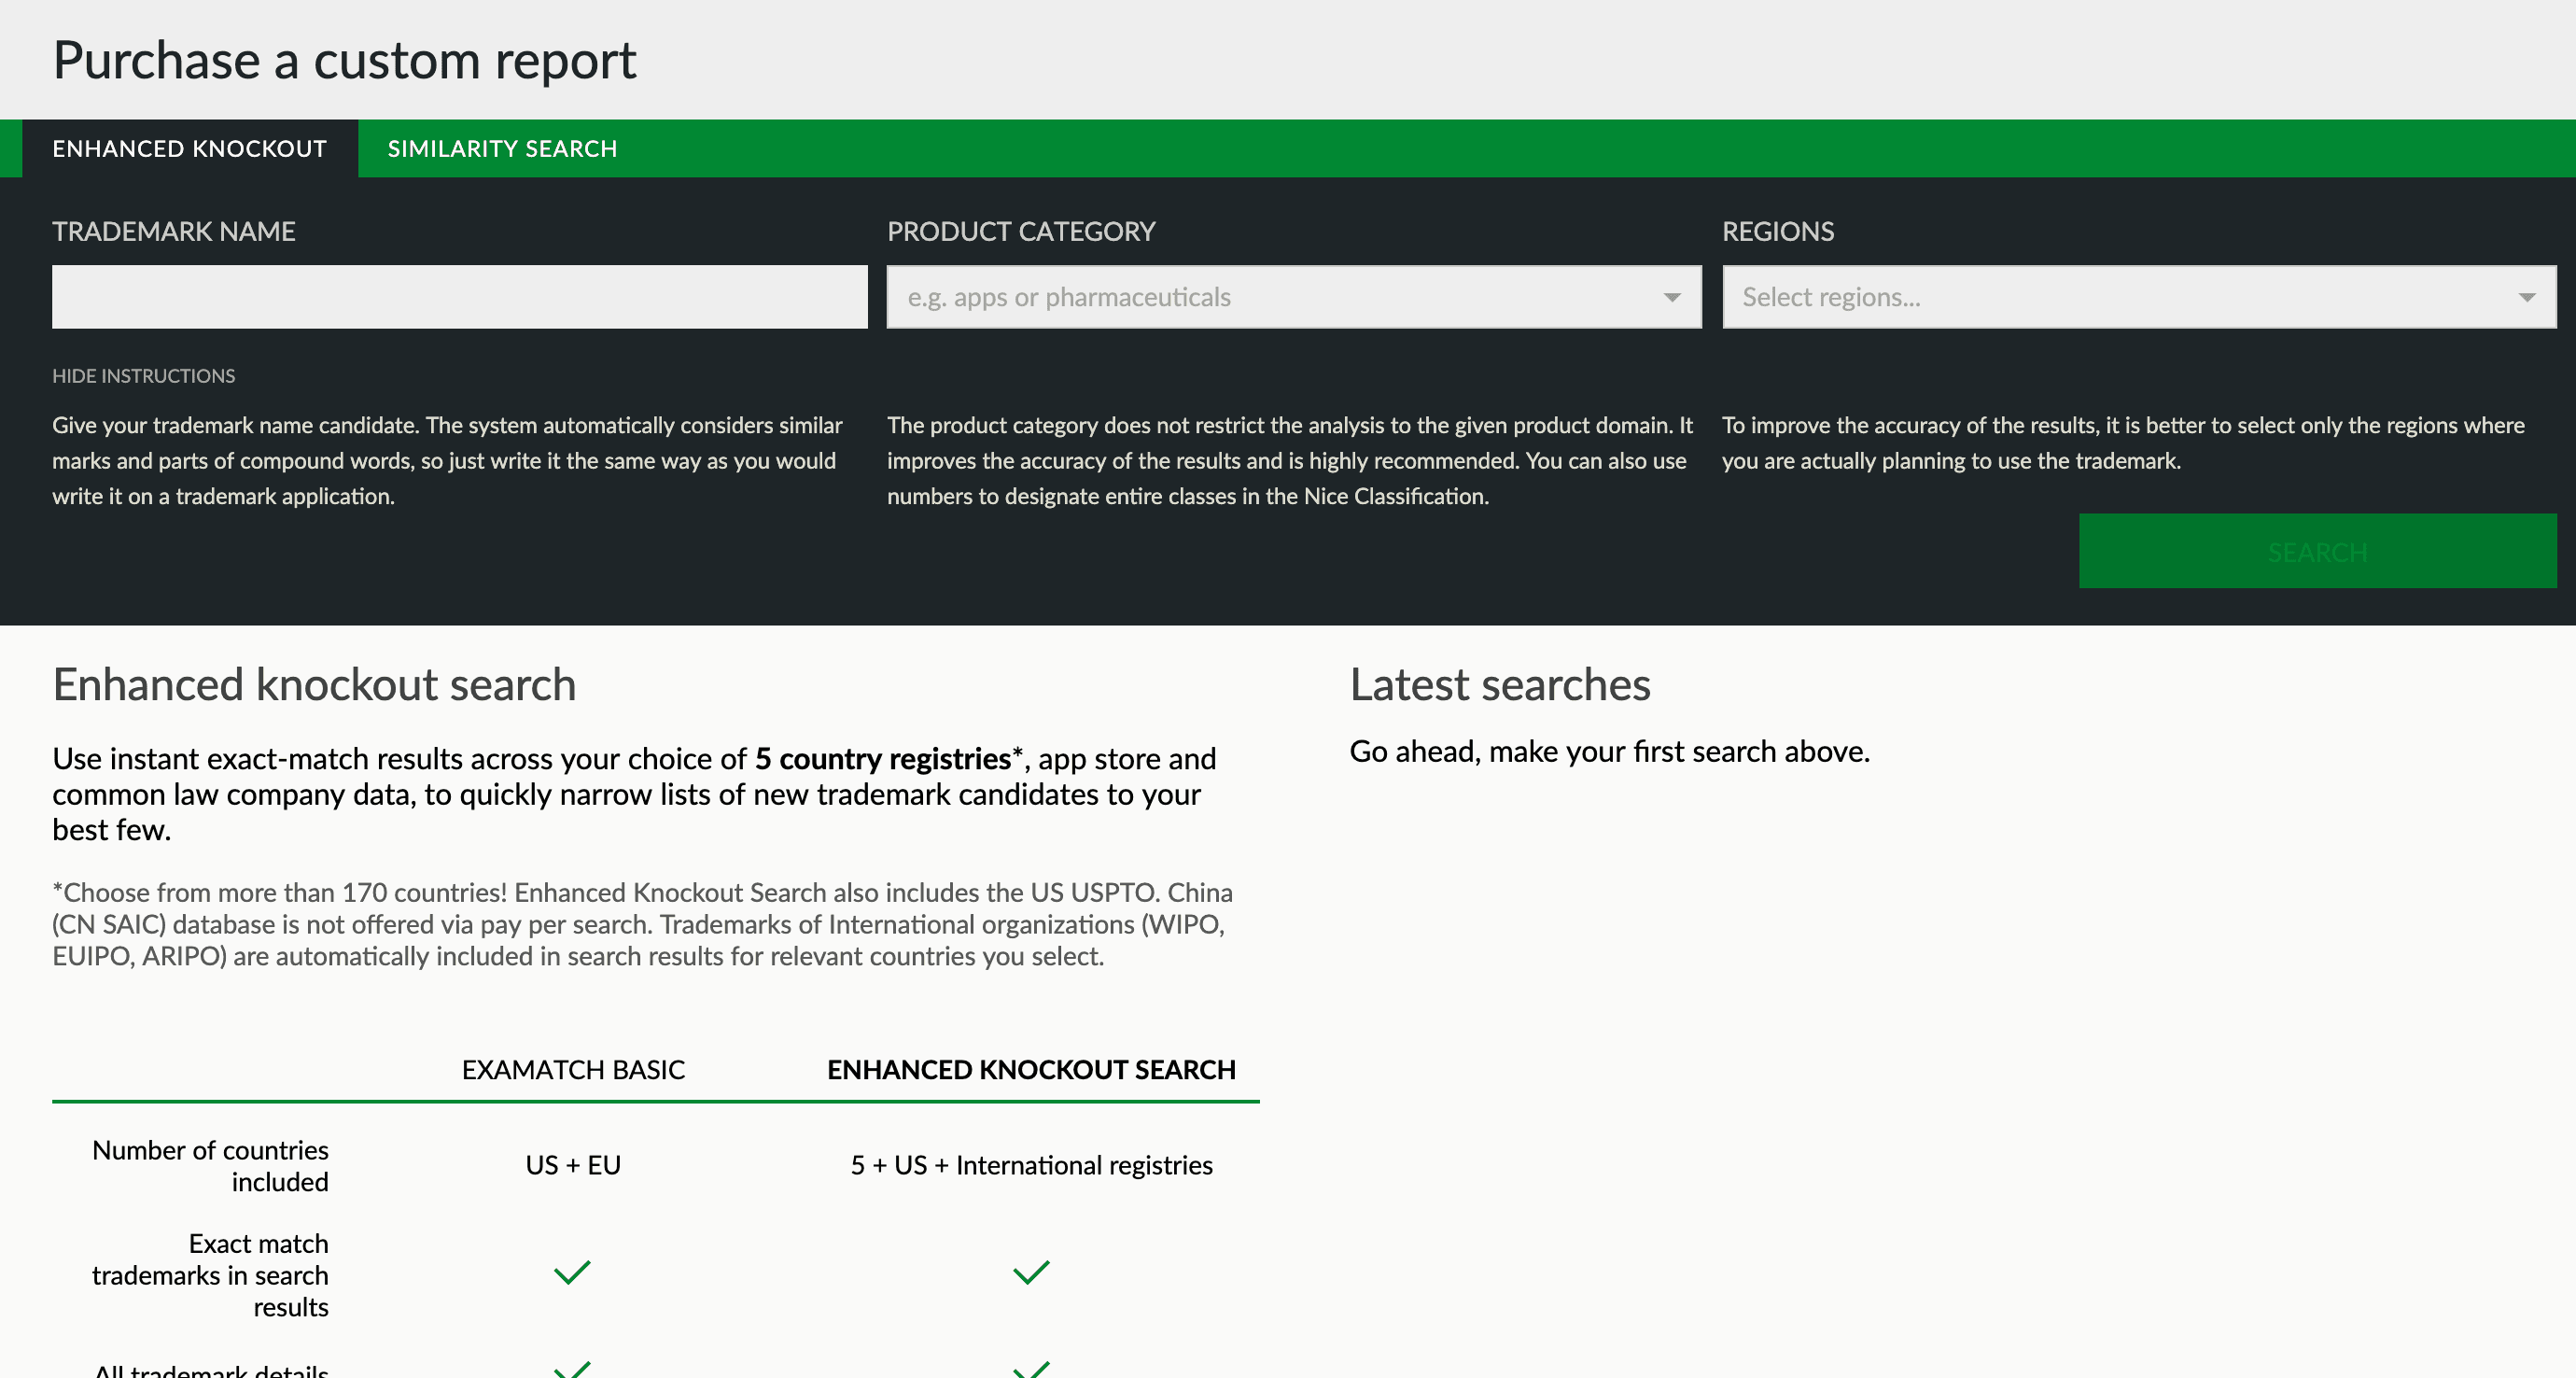Screen dimensions: 2576x1378
Task: Click Hide Instructions link
Action: (x=143, y=376)
